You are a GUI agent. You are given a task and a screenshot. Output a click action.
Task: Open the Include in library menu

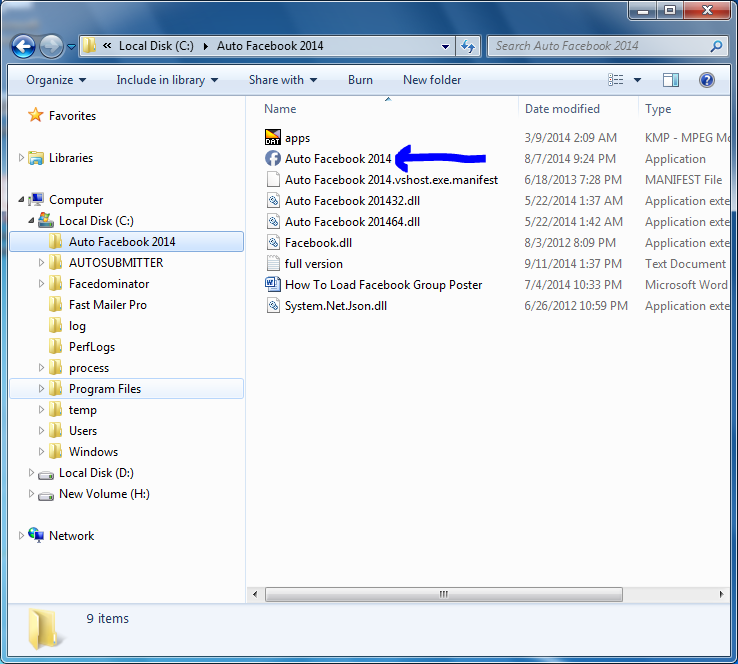point(167,80)
